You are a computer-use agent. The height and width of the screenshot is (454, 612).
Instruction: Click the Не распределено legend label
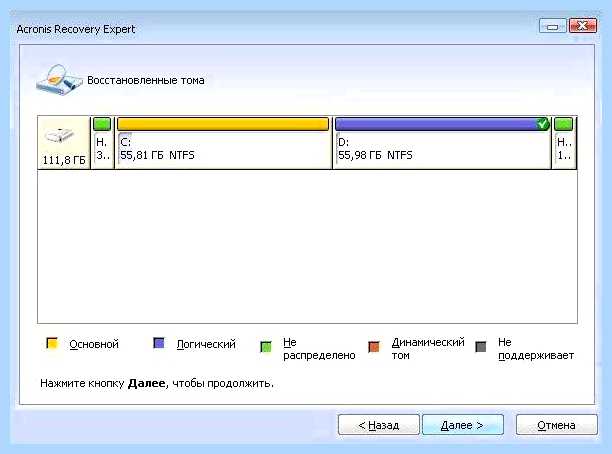coord(319,349)
